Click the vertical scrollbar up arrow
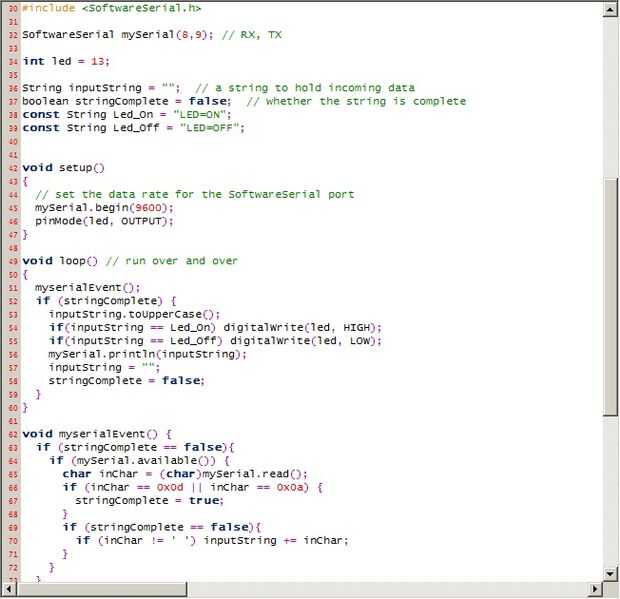This screenshot has height=599, width=620. [611, 10]
